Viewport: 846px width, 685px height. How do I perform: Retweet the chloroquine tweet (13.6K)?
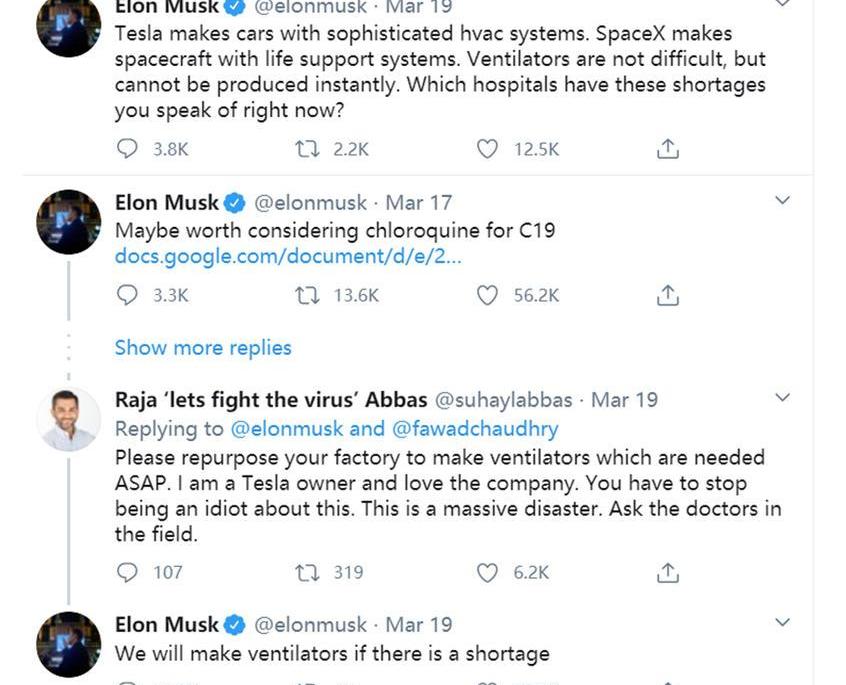coord(306,295)
